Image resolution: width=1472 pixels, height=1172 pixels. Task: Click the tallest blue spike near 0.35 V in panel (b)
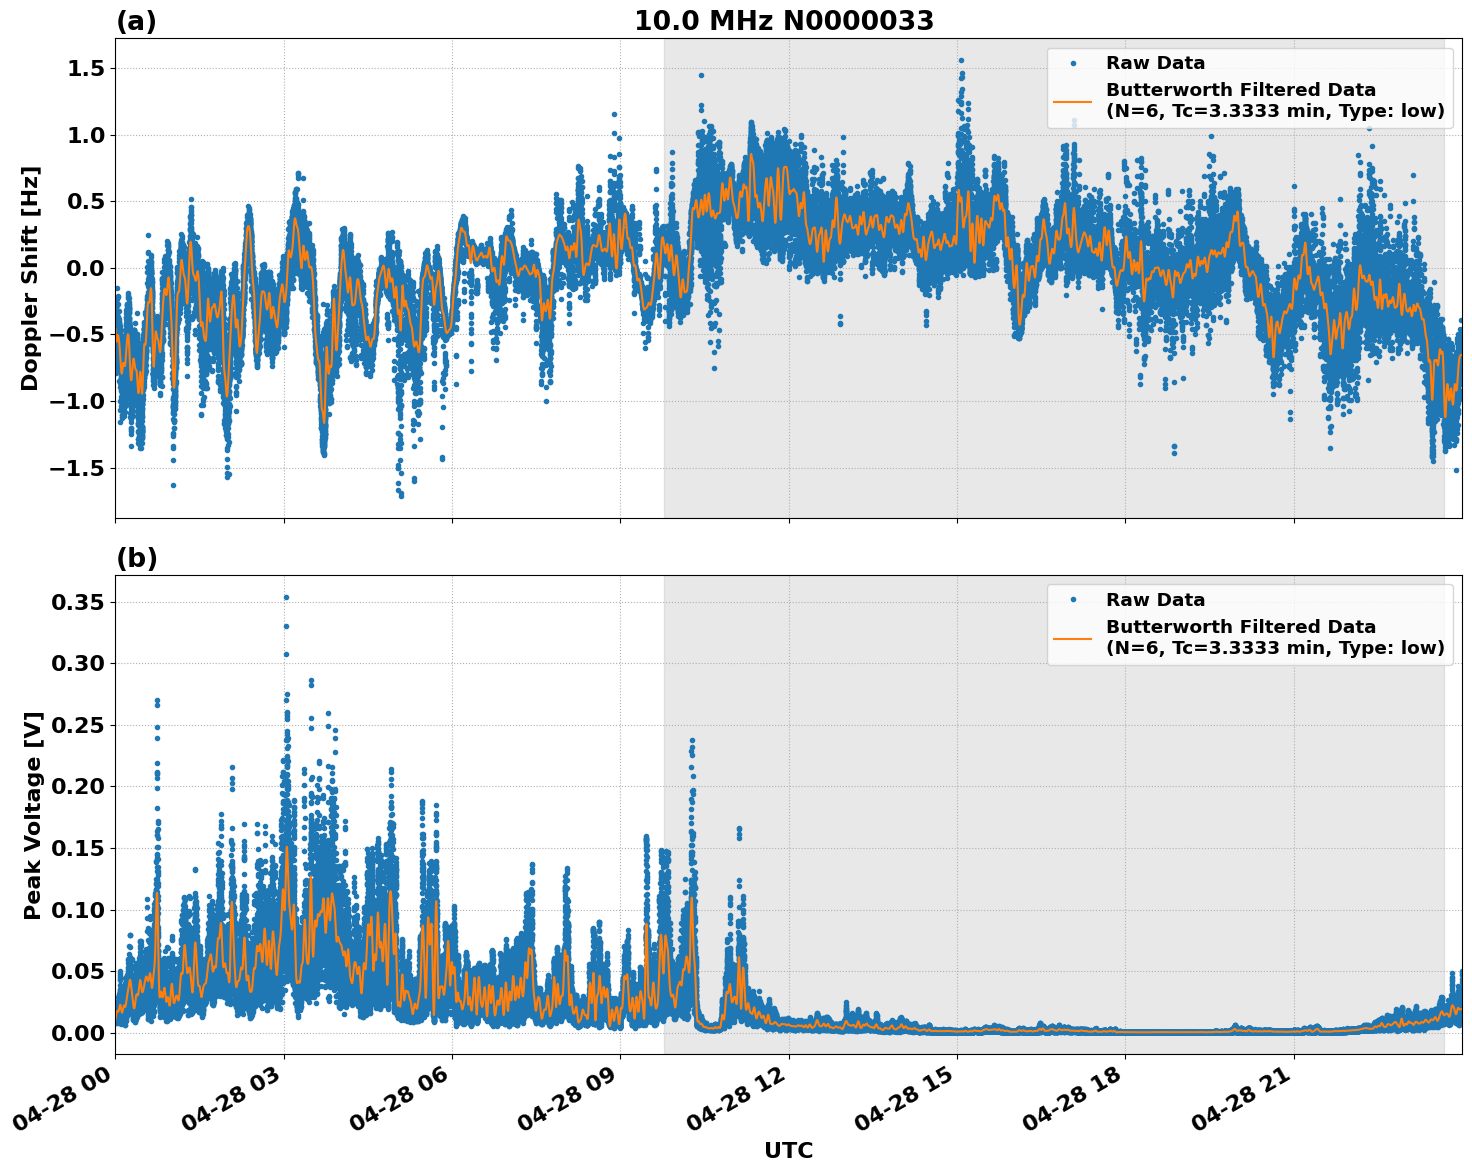[x=285, y=598]
